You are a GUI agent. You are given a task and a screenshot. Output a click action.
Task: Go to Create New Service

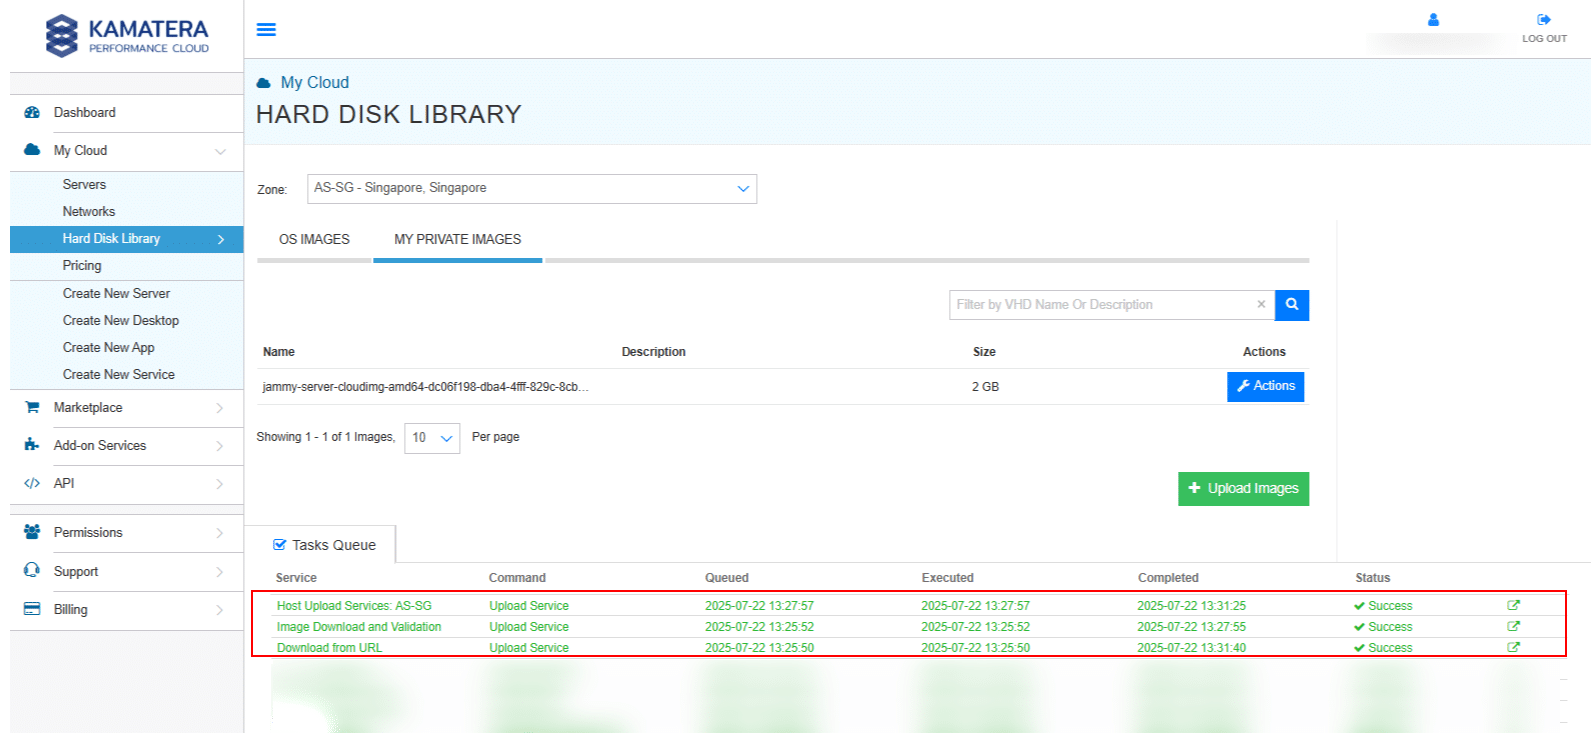coord(119,375)
